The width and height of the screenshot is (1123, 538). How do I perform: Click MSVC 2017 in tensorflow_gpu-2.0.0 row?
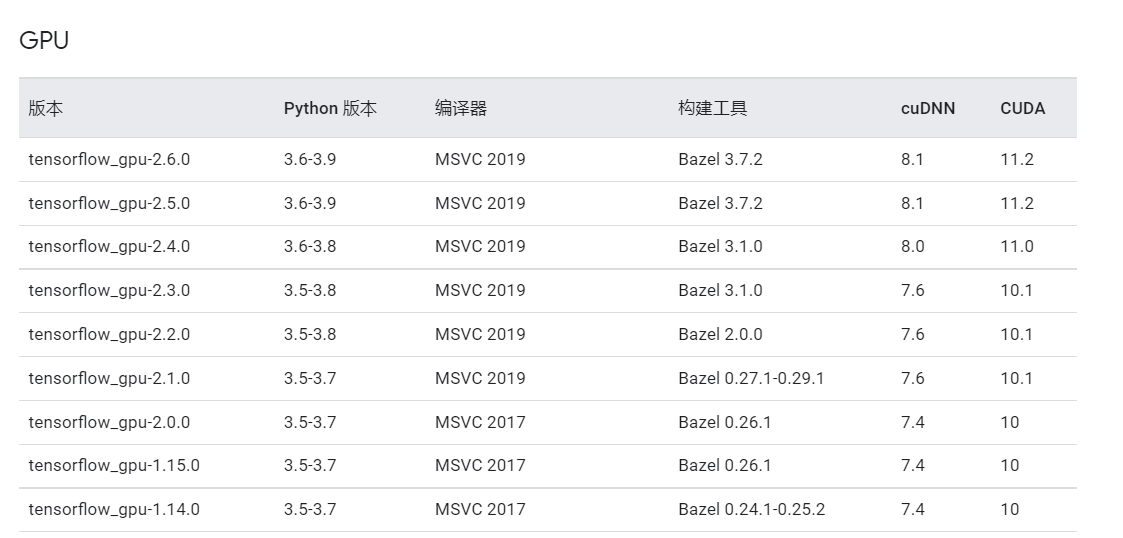tap(480, 423)
